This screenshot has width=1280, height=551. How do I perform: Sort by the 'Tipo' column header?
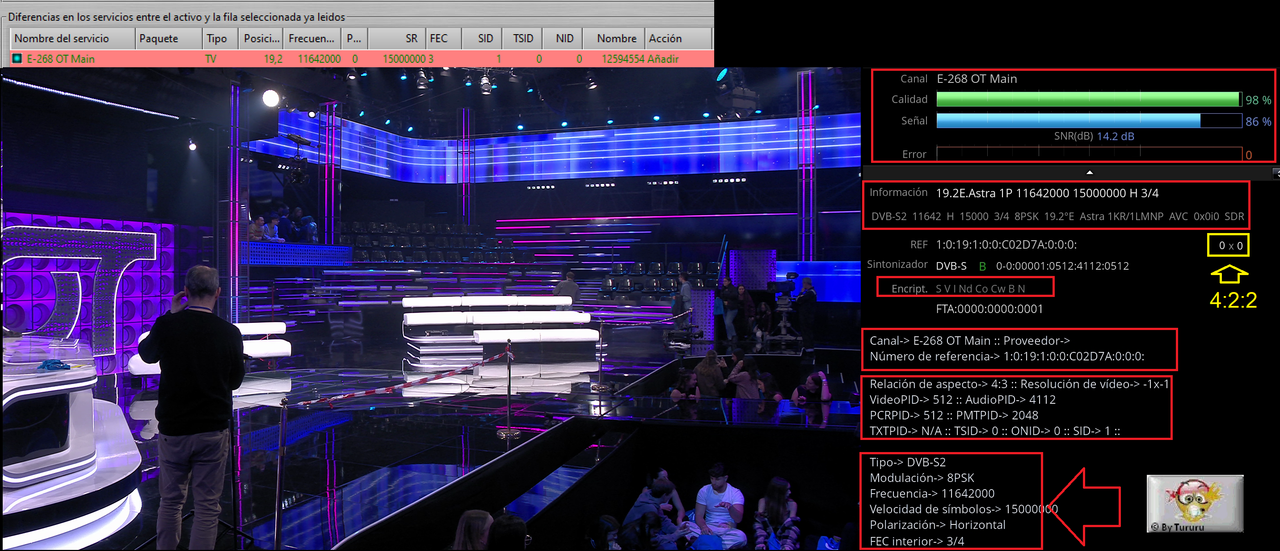[218, 38]
